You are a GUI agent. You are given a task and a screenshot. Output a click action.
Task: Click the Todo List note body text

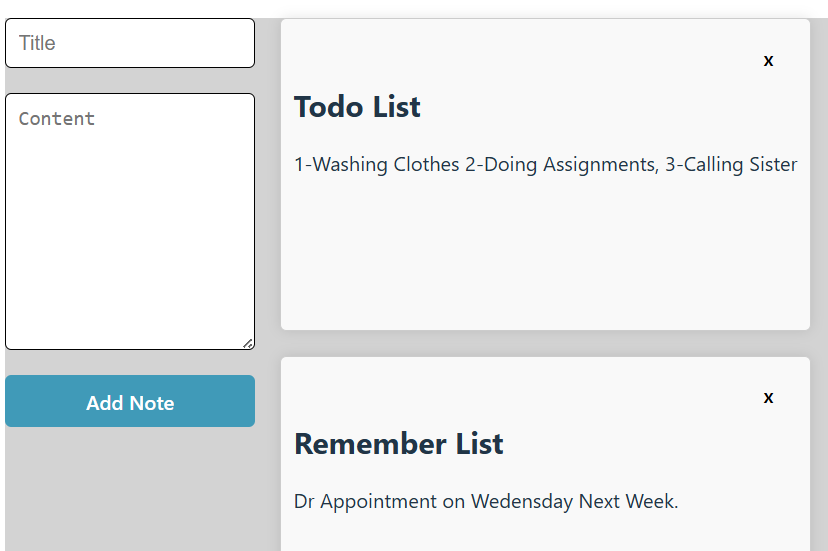pos(545,165)
